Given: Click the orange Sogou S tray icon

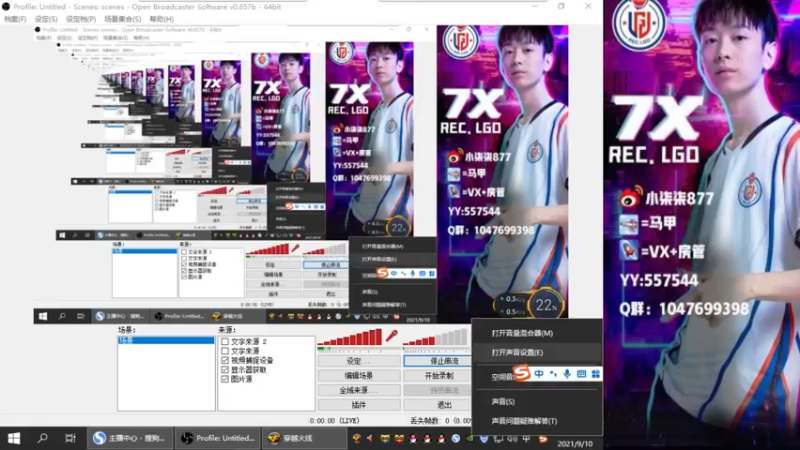Looking at the screenshot, I should pos(543,439).
